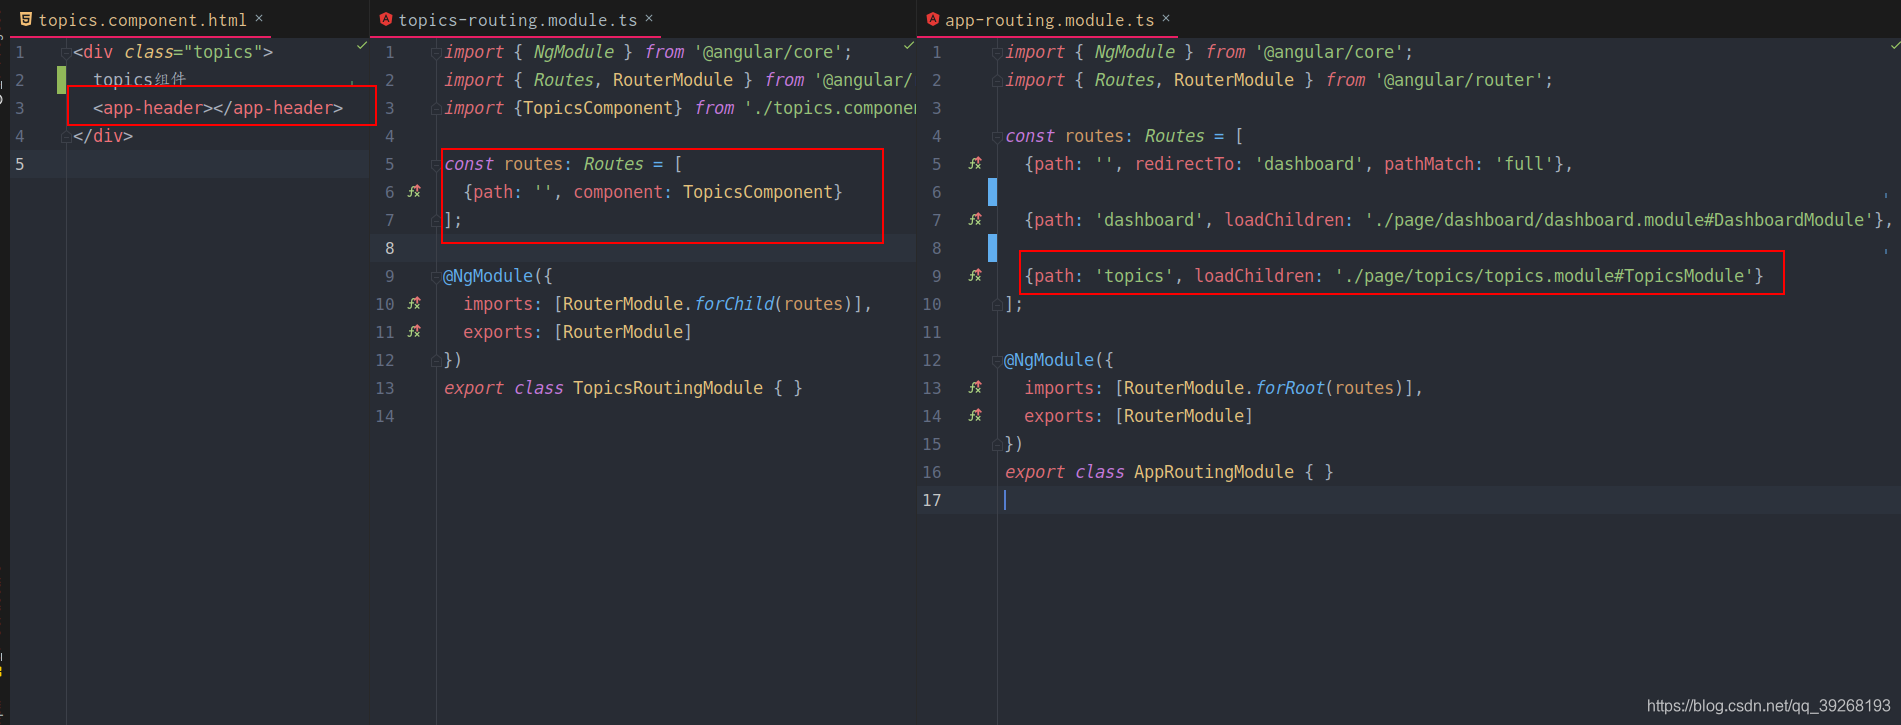Click class="topics" attribute in HTML editor
This screenshot has width=1901, height=725.
[x=193, y=52]
